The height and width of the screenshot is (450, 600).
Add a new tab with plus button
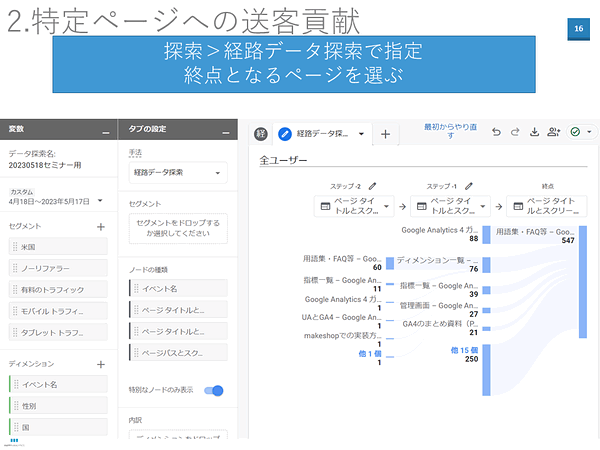(385, 134)
